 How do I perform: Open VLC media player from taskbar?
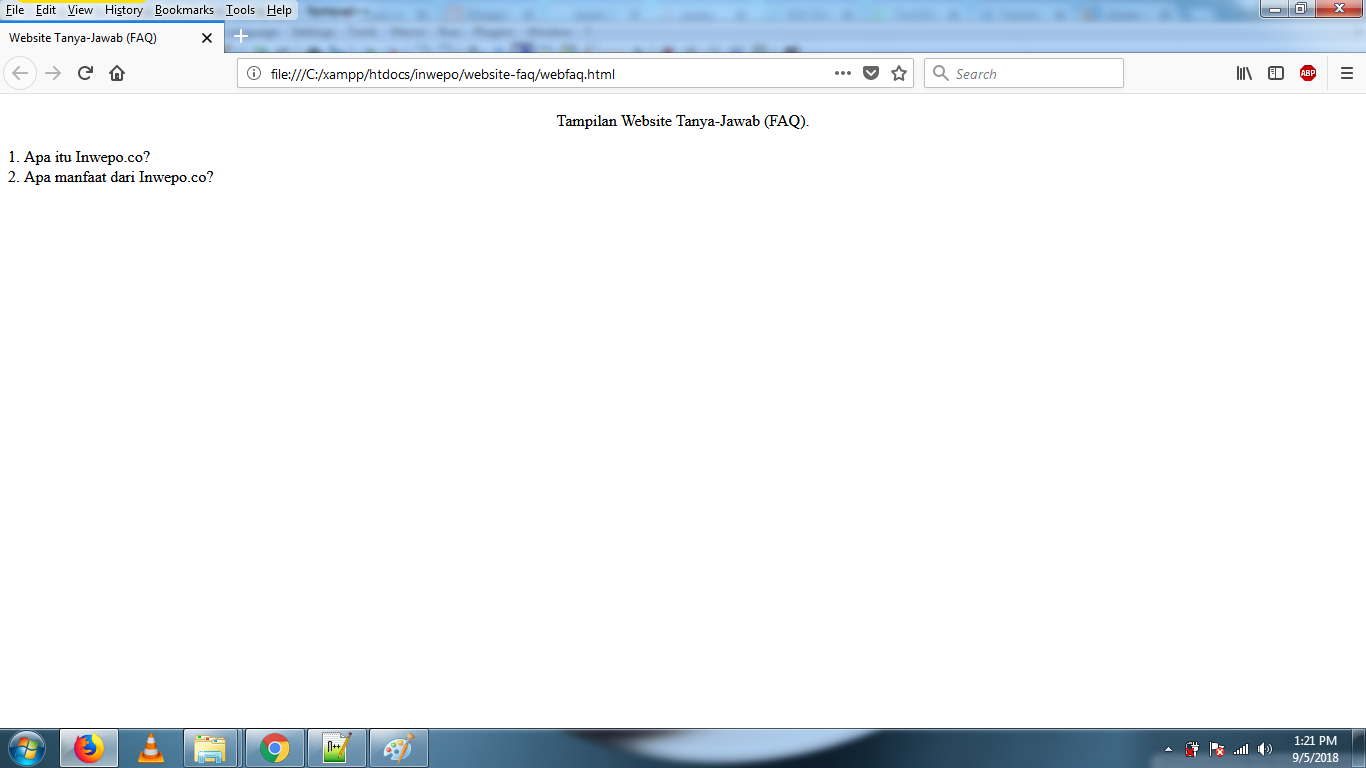coord(151,748)
